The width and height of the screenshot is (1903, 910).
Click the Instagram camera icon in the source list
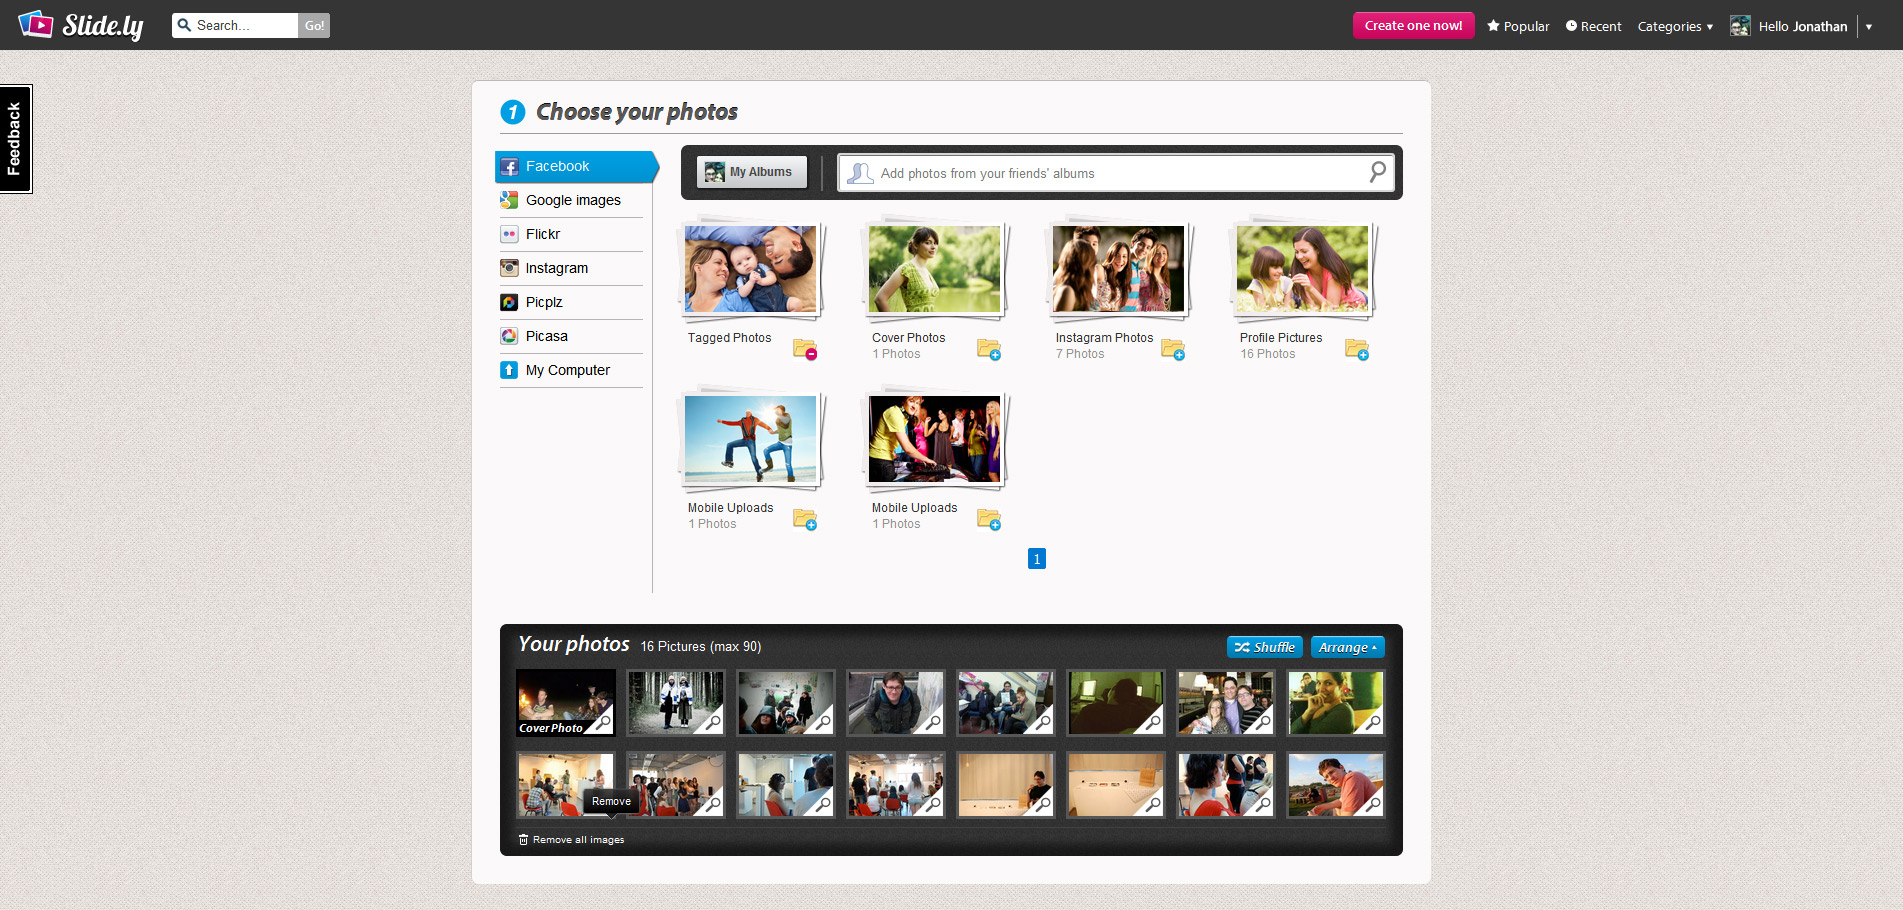(509, 268)
